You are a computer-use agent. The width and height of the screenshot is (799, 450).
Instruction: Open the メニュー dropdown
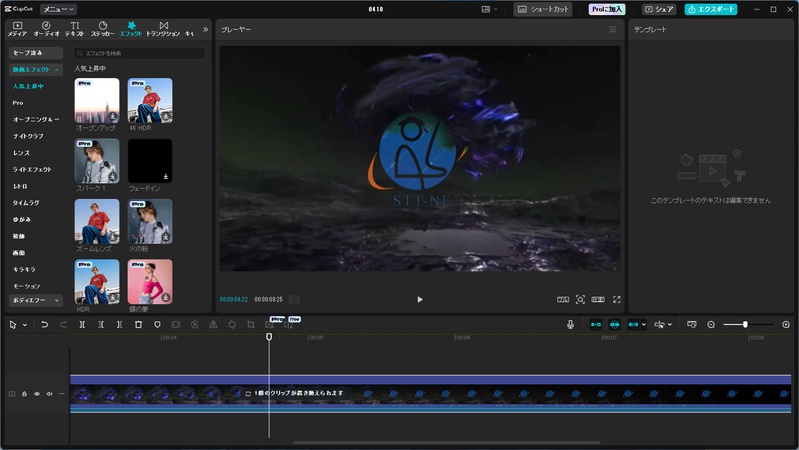tap(58, 9)
